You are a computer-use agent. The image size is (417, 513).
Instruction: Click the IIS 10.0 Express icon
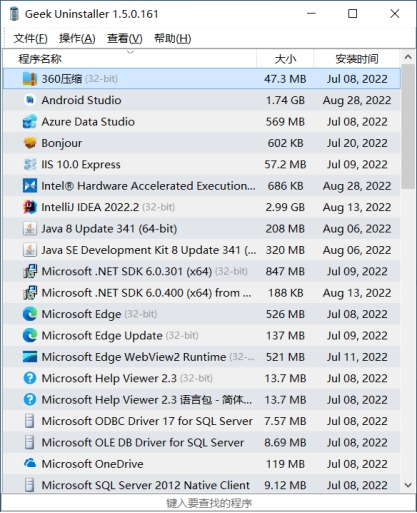pos(30,164)
